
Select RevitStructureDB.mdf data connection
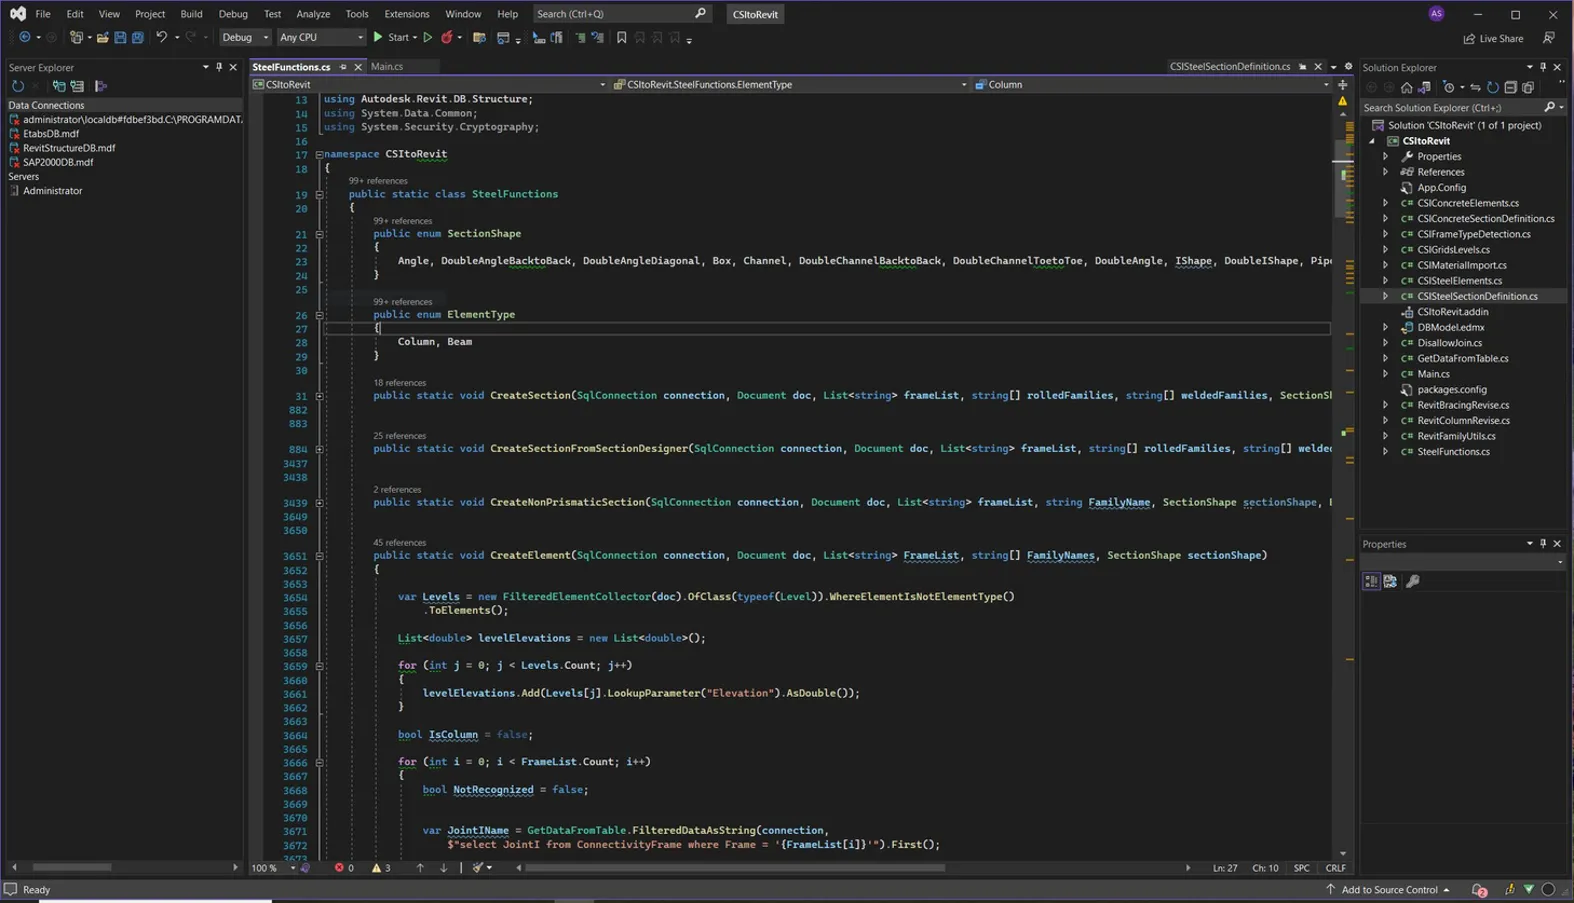coord(69,148)
